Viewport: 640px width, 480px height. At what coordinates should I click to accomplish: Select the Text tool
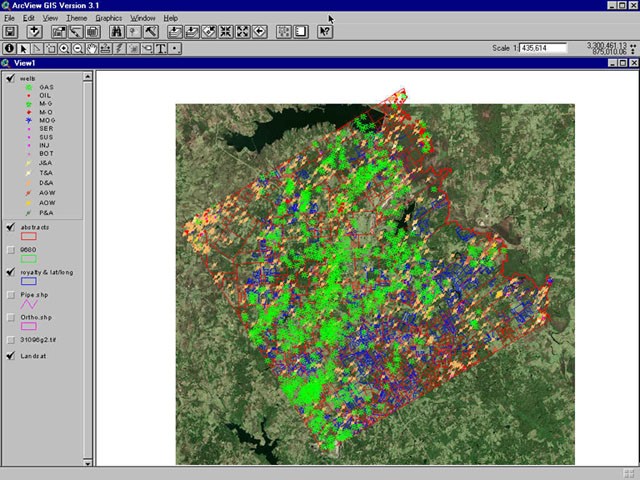tap(161, 47)
